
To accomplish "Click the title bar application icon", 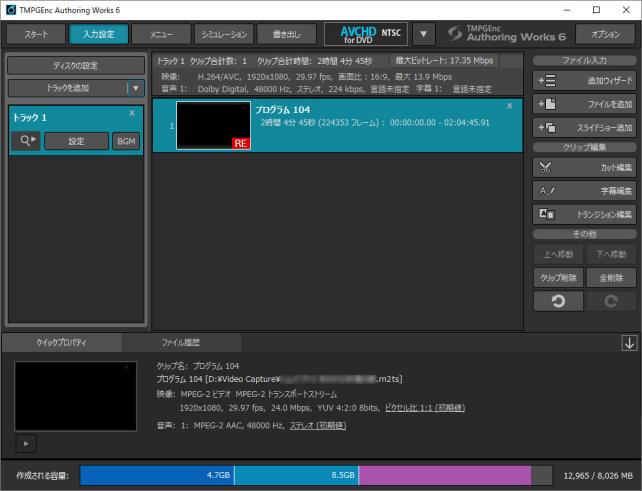I will click(x=11, y=10).
